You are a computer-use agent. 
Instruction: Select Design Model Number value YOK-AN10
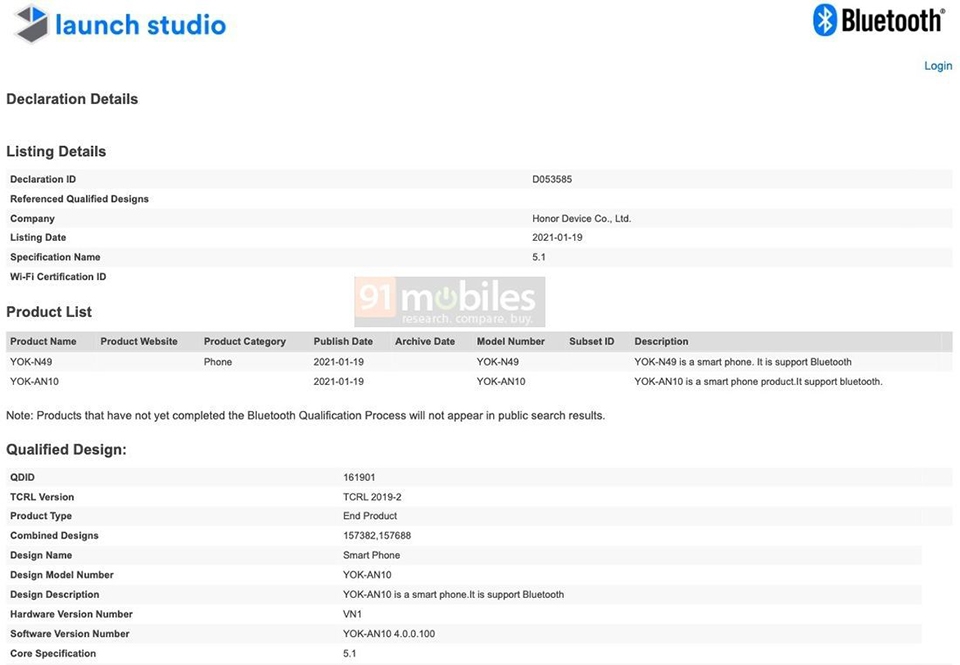[367, 574]
